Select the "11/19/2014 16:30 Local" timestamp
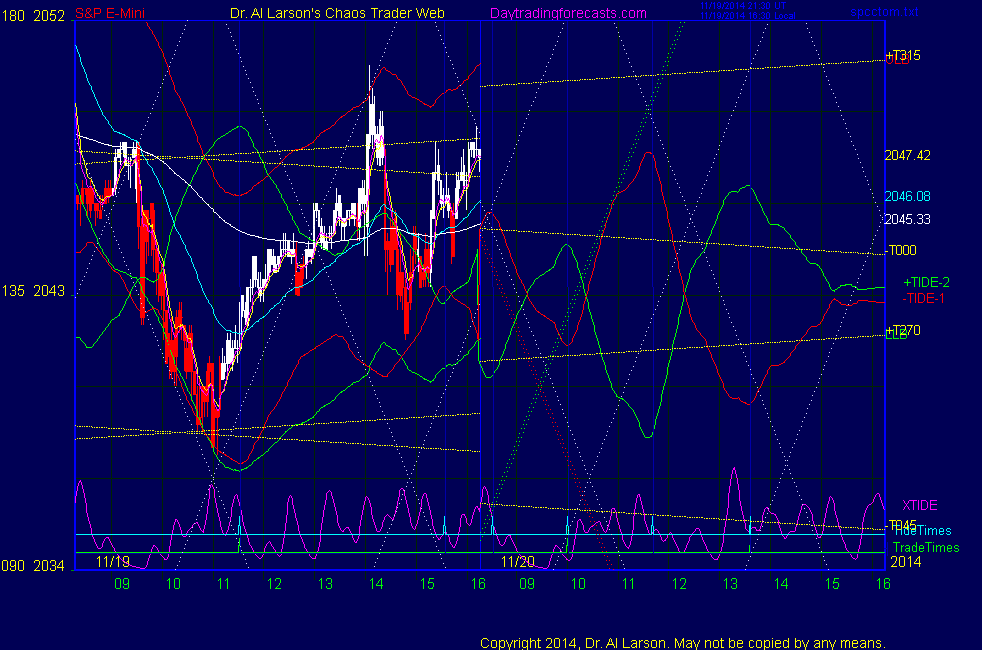 tap(748, 16)
